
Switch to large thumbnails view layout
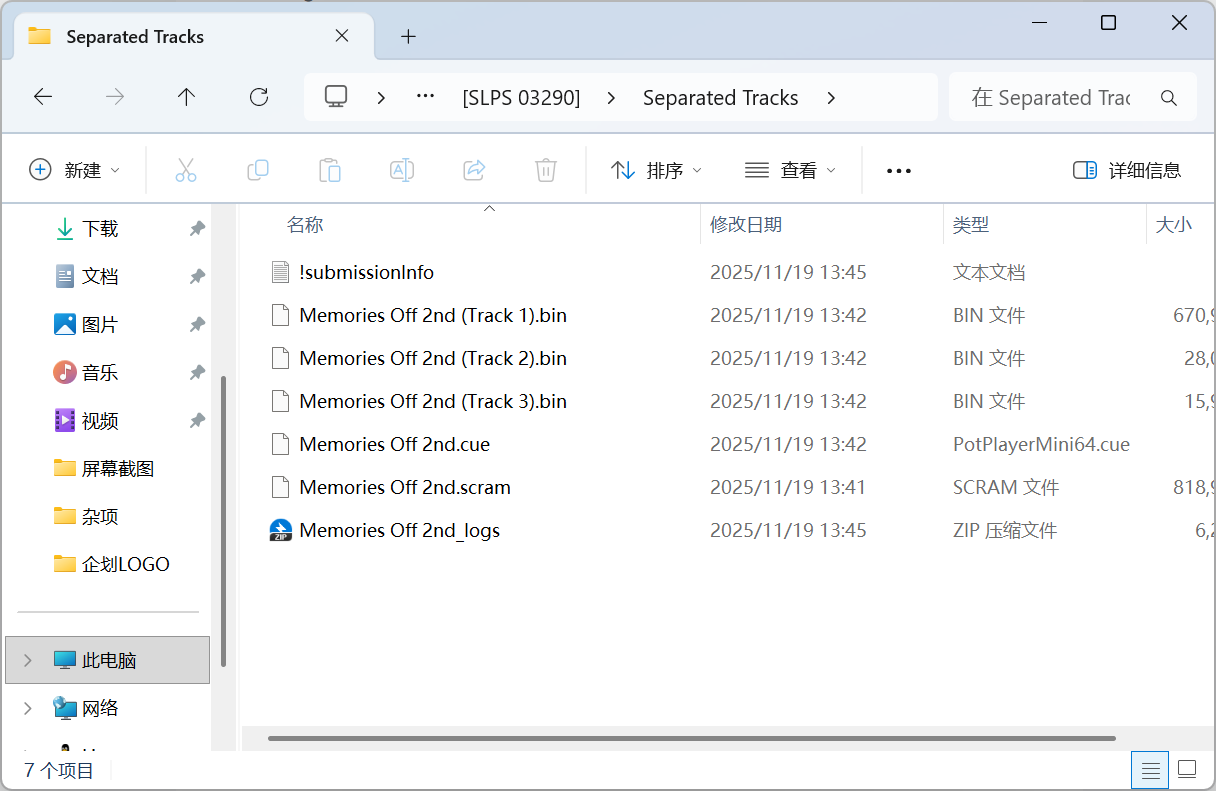pos(1187,770)
